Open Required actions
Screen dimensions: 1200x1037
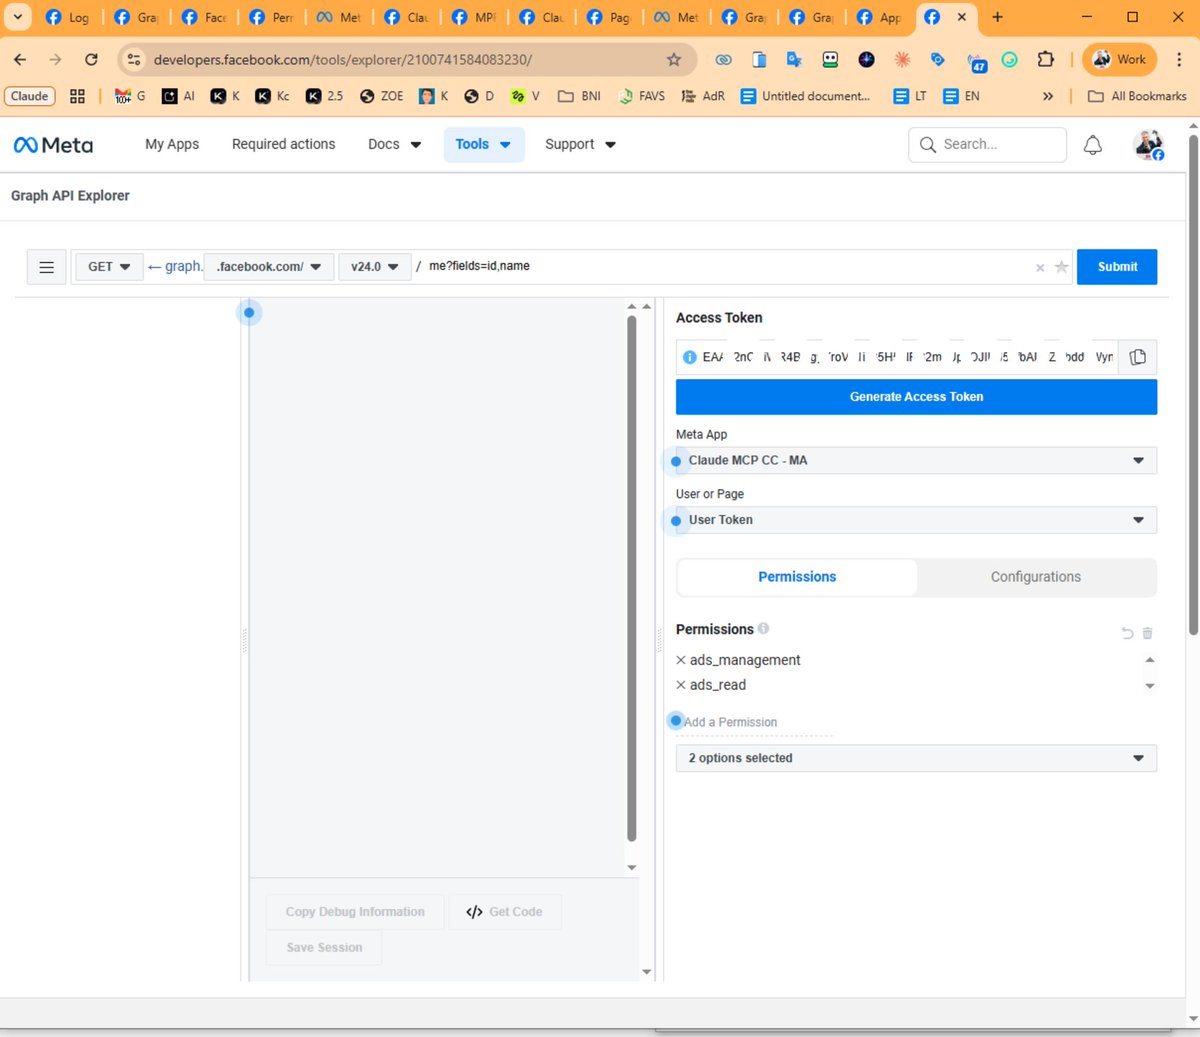click(283, 144)
